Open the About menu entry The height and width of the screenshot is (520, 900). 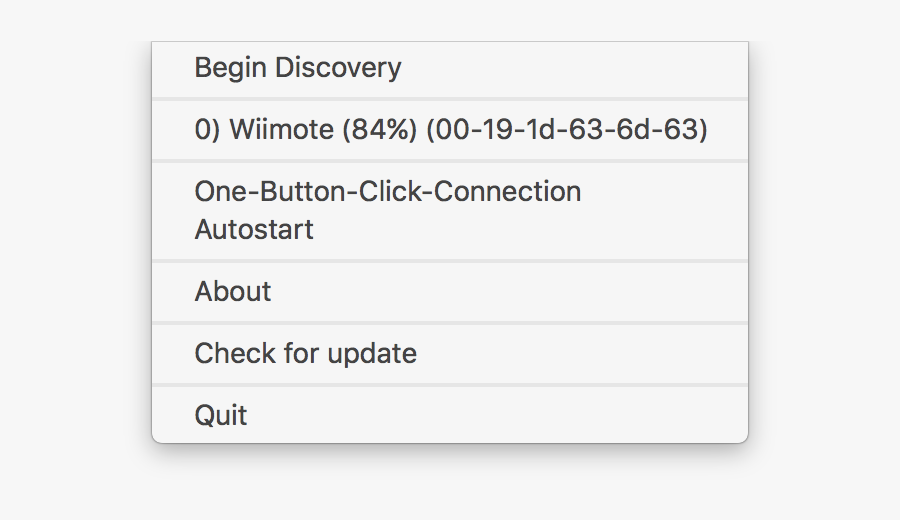coord(233,292)
